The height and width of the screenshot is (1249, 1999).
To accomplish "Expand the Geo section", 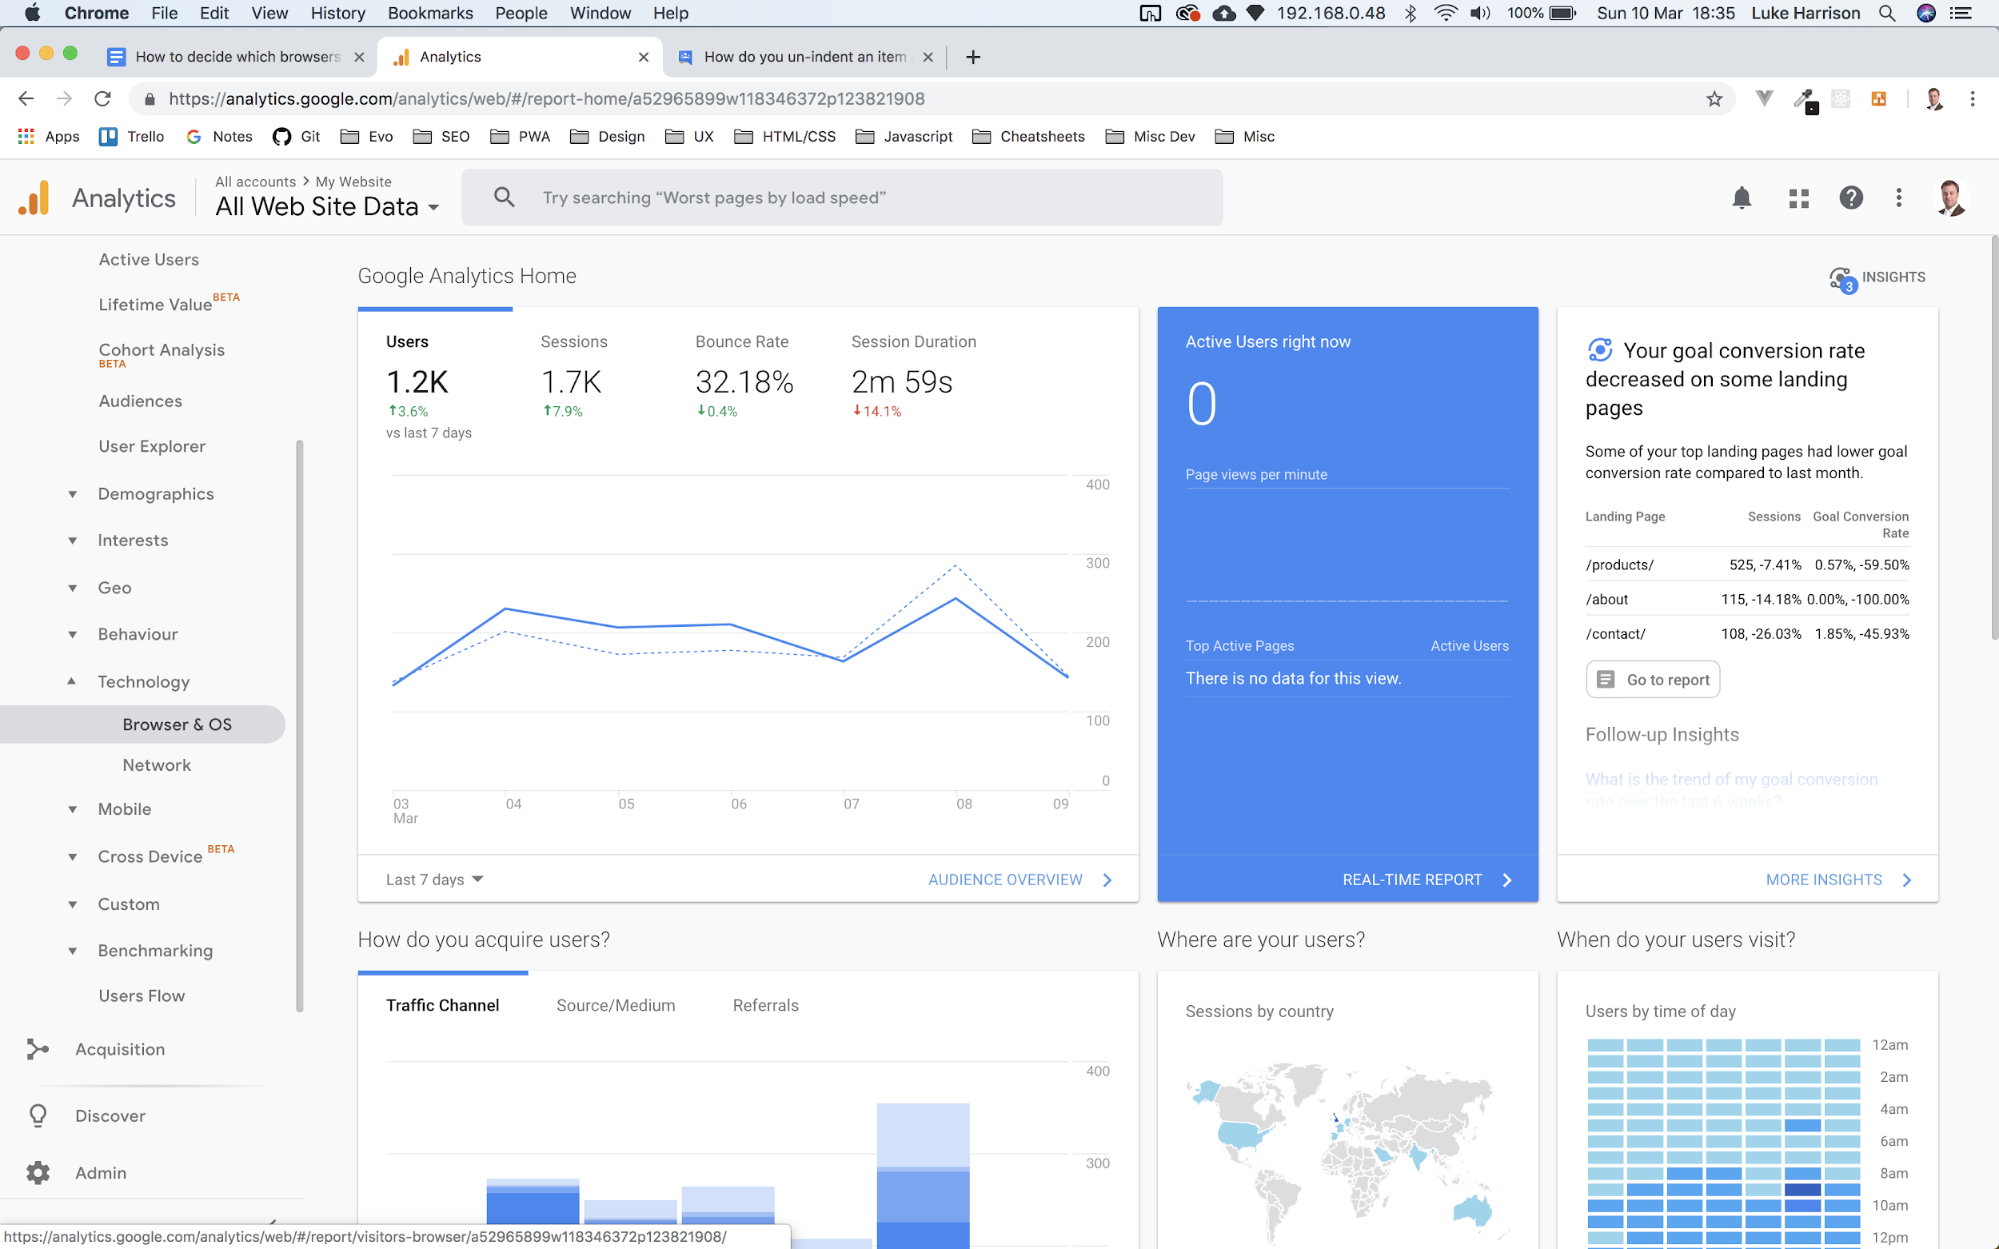I will pos(73,588).
